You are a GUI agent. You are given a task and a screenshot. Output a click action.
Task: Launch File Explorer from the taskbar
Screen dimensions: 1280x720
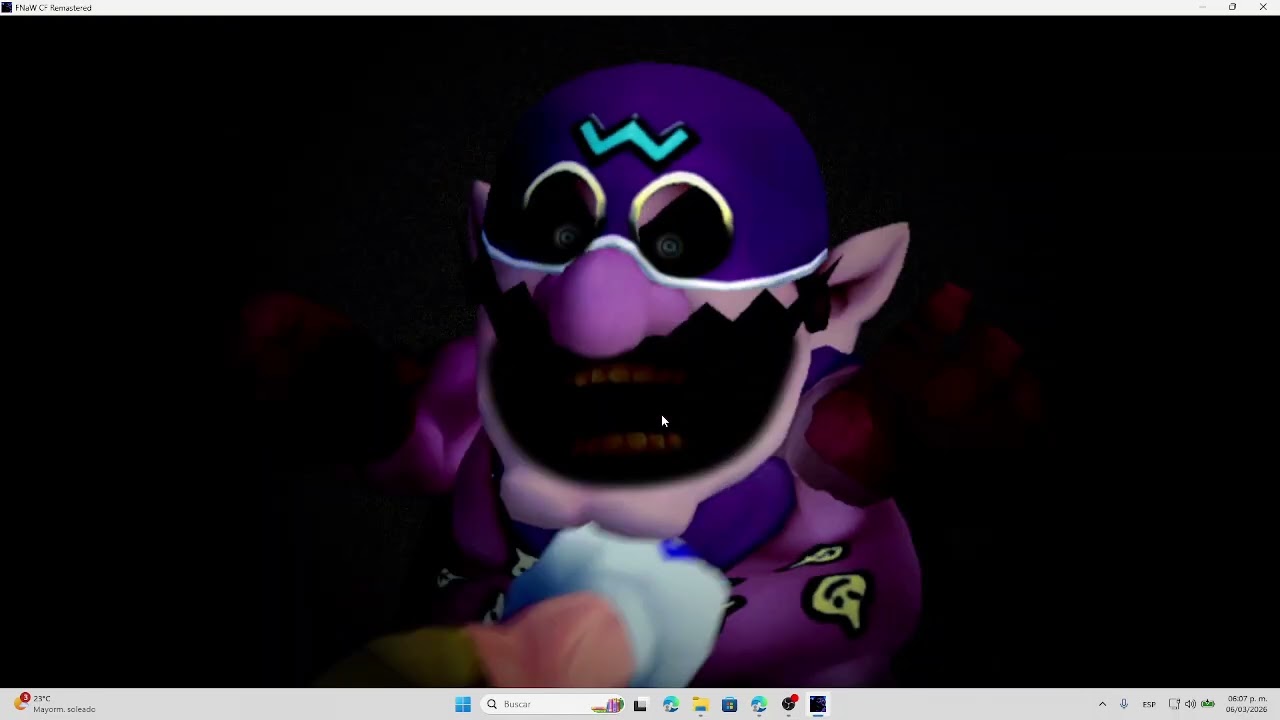point(700,704)
